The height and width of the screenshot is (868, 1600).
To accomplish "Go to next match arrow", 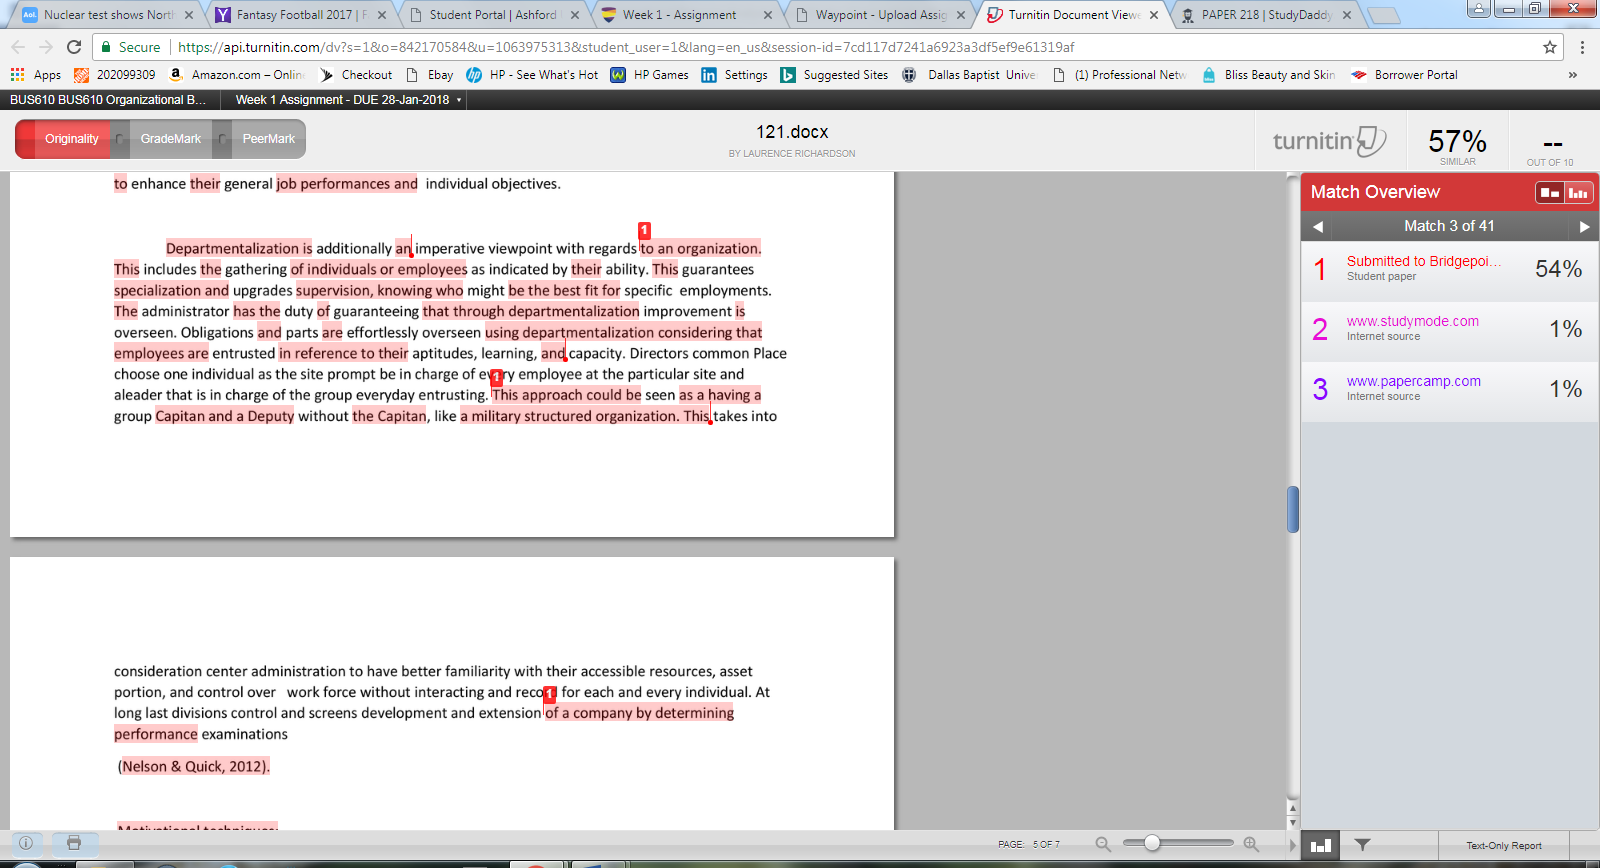I will [1583, 227].
